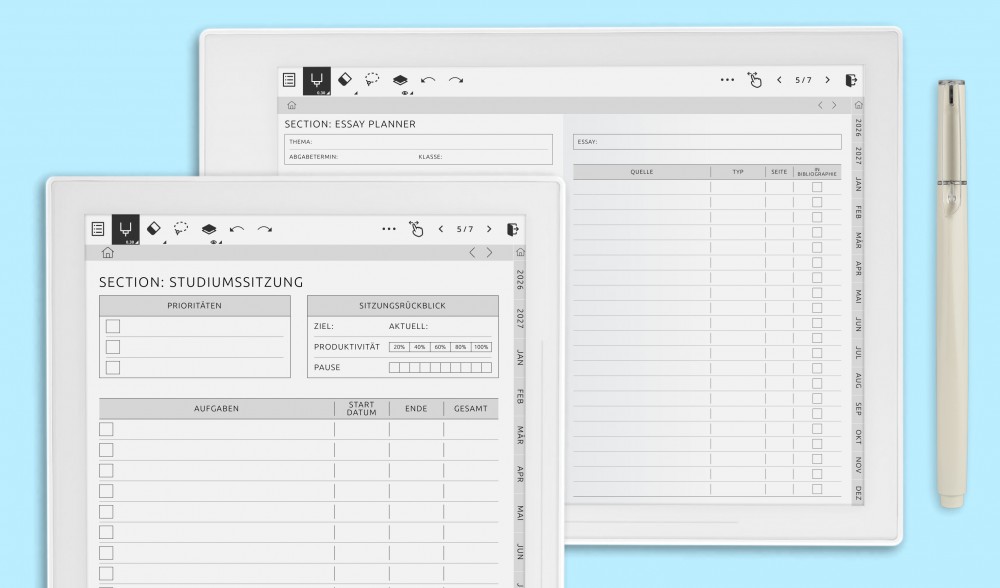Switch to the DEZ tab on the back tablet
1000x588 pixels.
pos(858,492)
